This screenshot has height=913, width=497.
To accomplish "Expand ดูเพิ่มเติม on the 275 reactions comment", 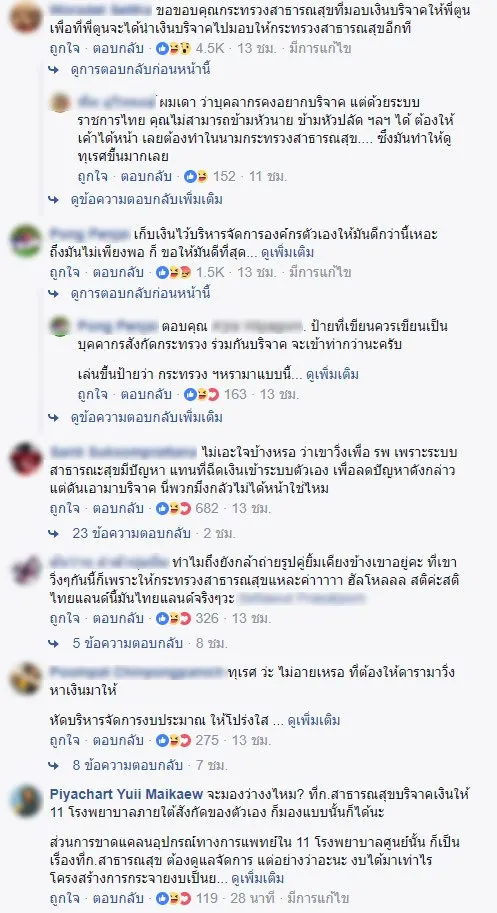I will [314, 720].
